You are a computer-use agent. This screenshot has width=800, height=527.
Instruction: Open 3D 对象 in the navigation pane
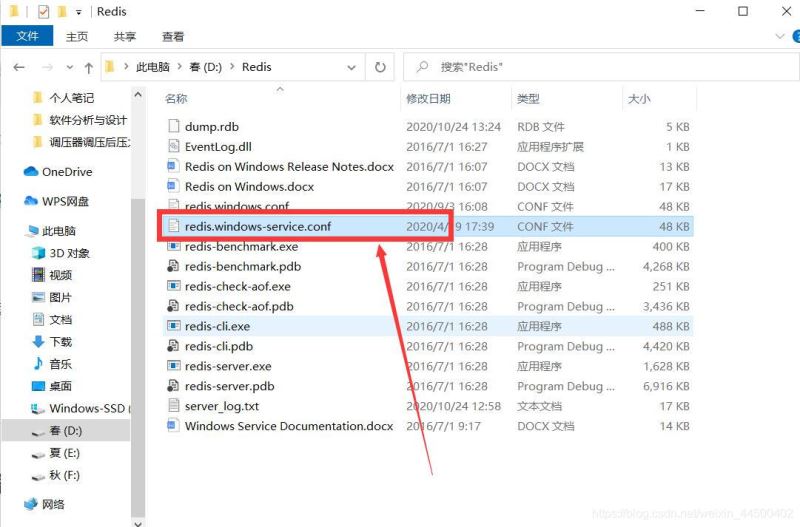click(69, 253)
